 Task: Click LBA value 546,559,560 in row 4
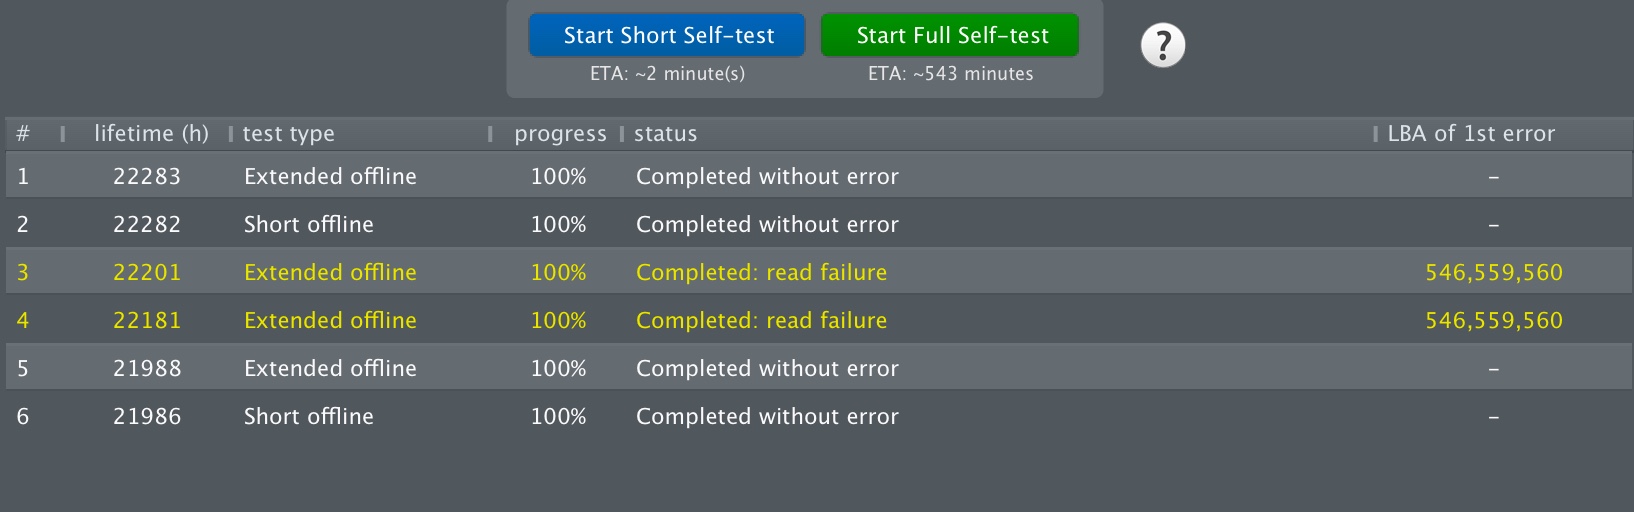click(x=1493, y=320)
